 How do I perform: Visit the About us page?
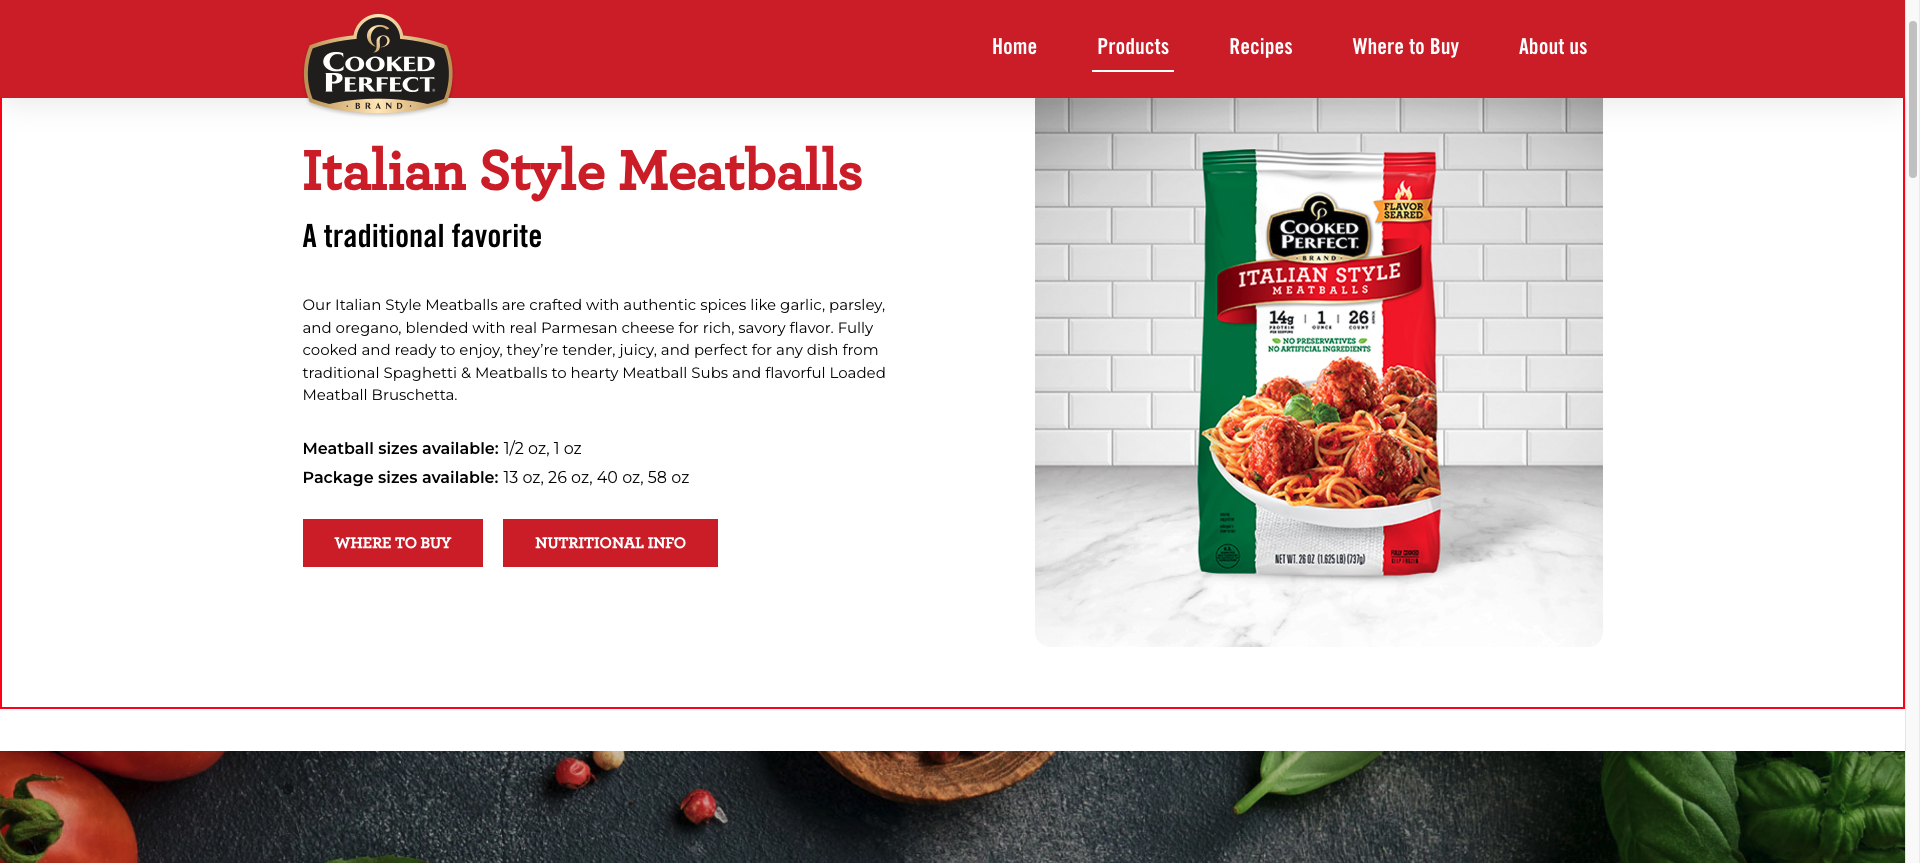pyautogui.click(x=1552, y=47)
